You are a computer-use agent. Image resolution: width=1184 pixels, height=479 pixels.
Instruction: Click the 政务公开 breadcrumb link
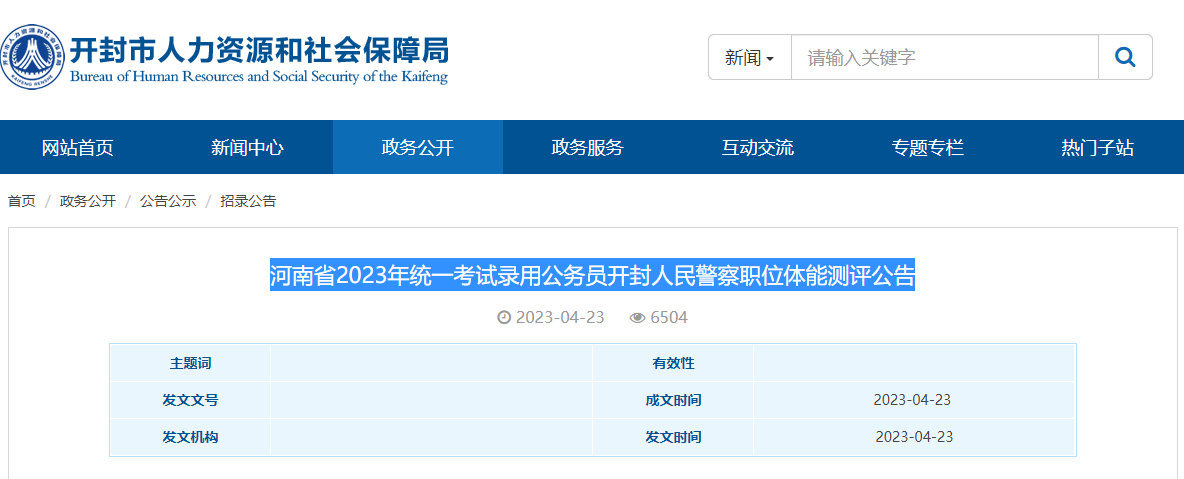(88, 201)
